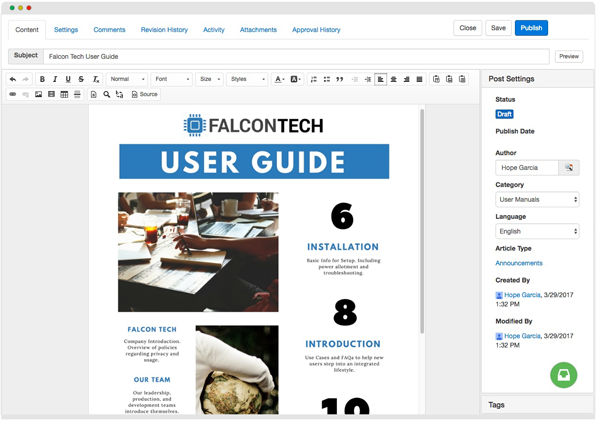Insert an image into the editor
The width and height of the screenshot is (600, 421).
(39, 94)
